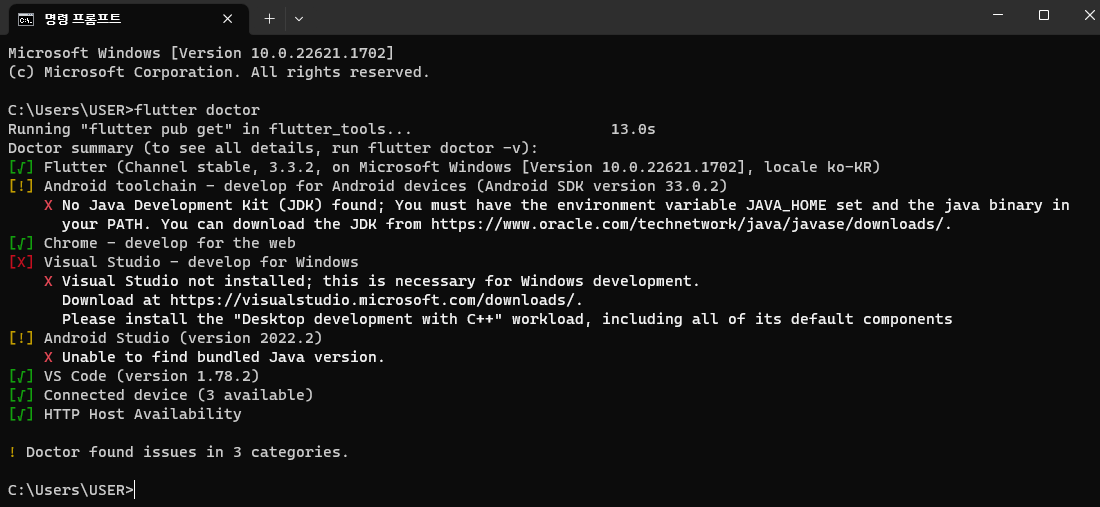Viewport: 1100px width, 507px height.
Task: Close the 명령 프롬프트 tab
Action: pos(227,19)
